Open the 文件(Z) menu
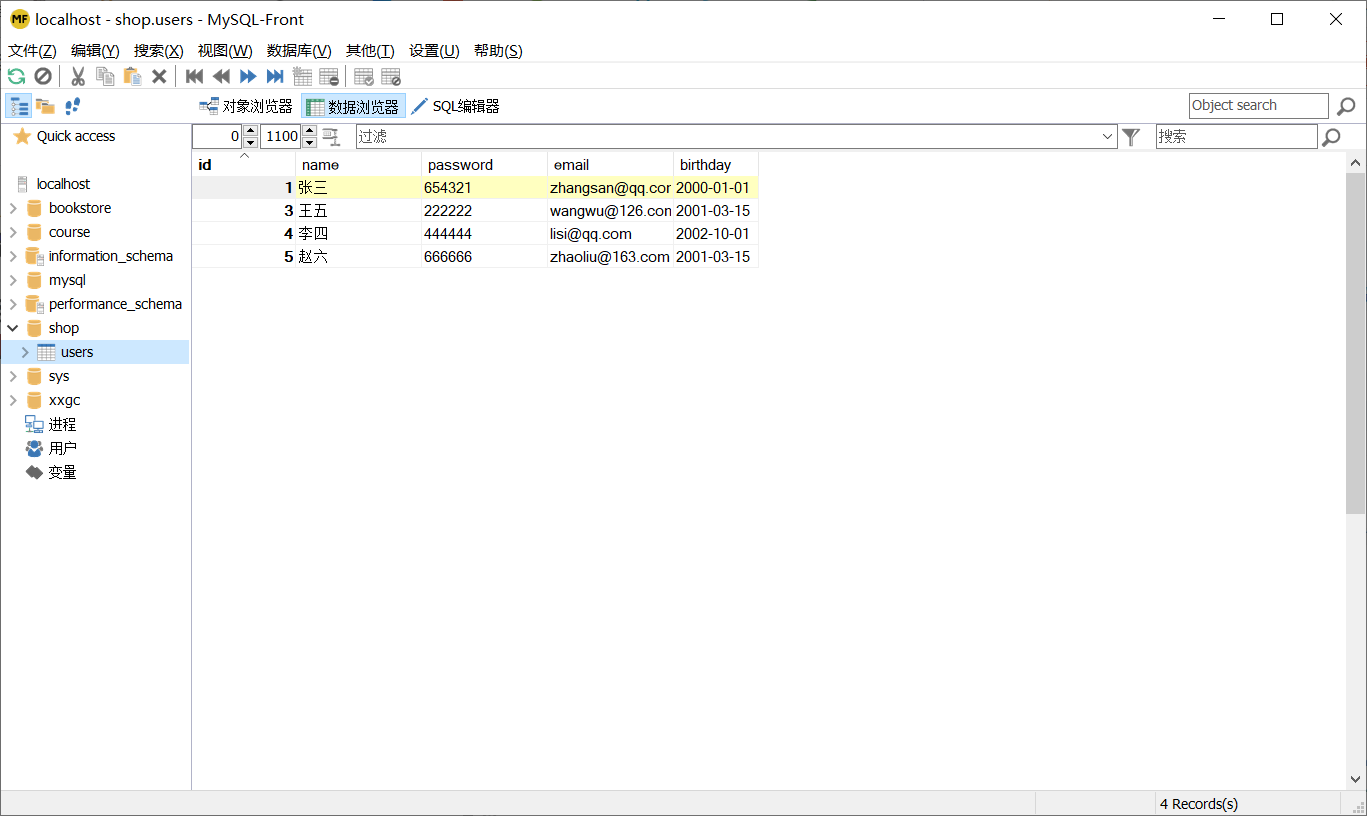1367x816 pixels. (x=32, y=51)
